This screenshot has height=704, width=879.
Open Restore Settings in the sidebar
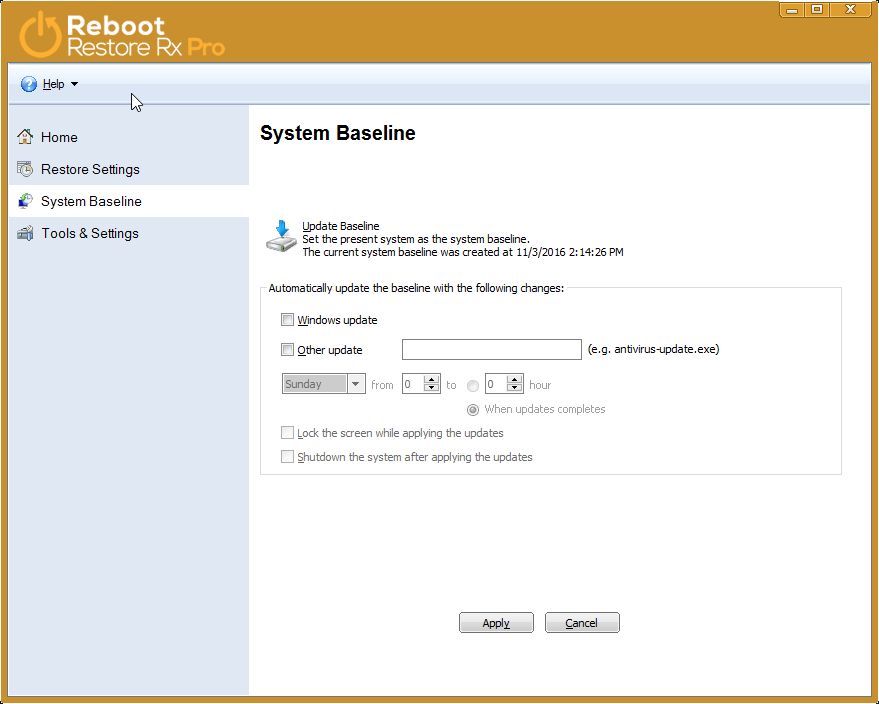click(90, 169)
